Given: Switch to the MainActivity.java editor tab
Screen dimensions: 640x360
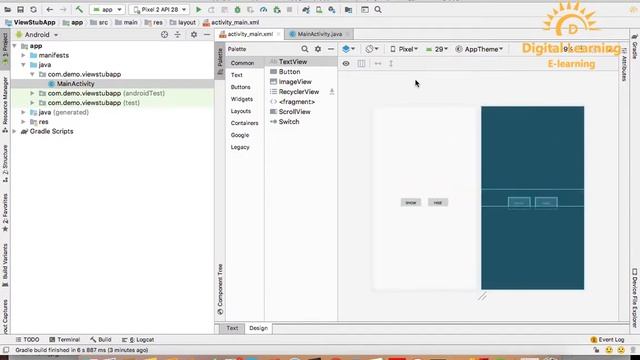Looking at the screenshot, I should (319, 34).
